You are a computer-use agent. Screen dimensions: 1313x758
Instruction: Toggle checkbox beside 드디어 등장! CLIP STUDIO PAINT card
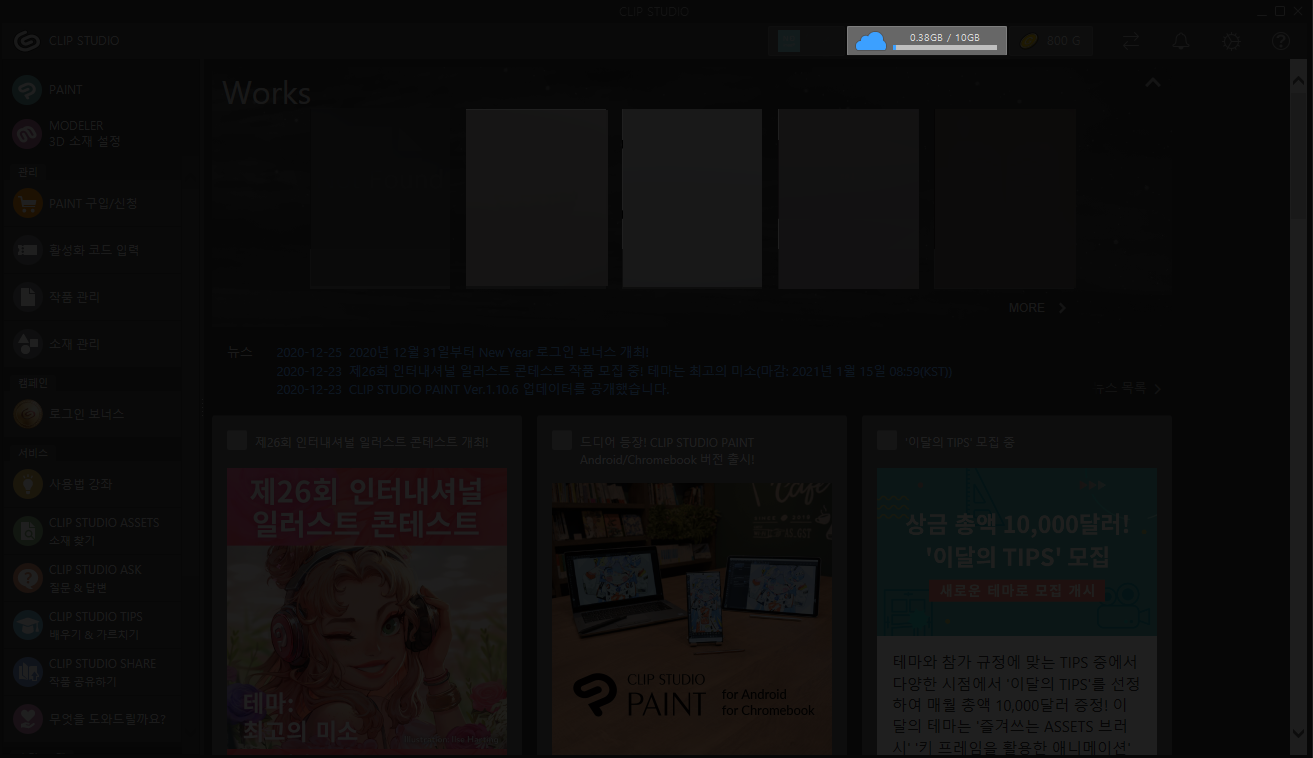562,441
